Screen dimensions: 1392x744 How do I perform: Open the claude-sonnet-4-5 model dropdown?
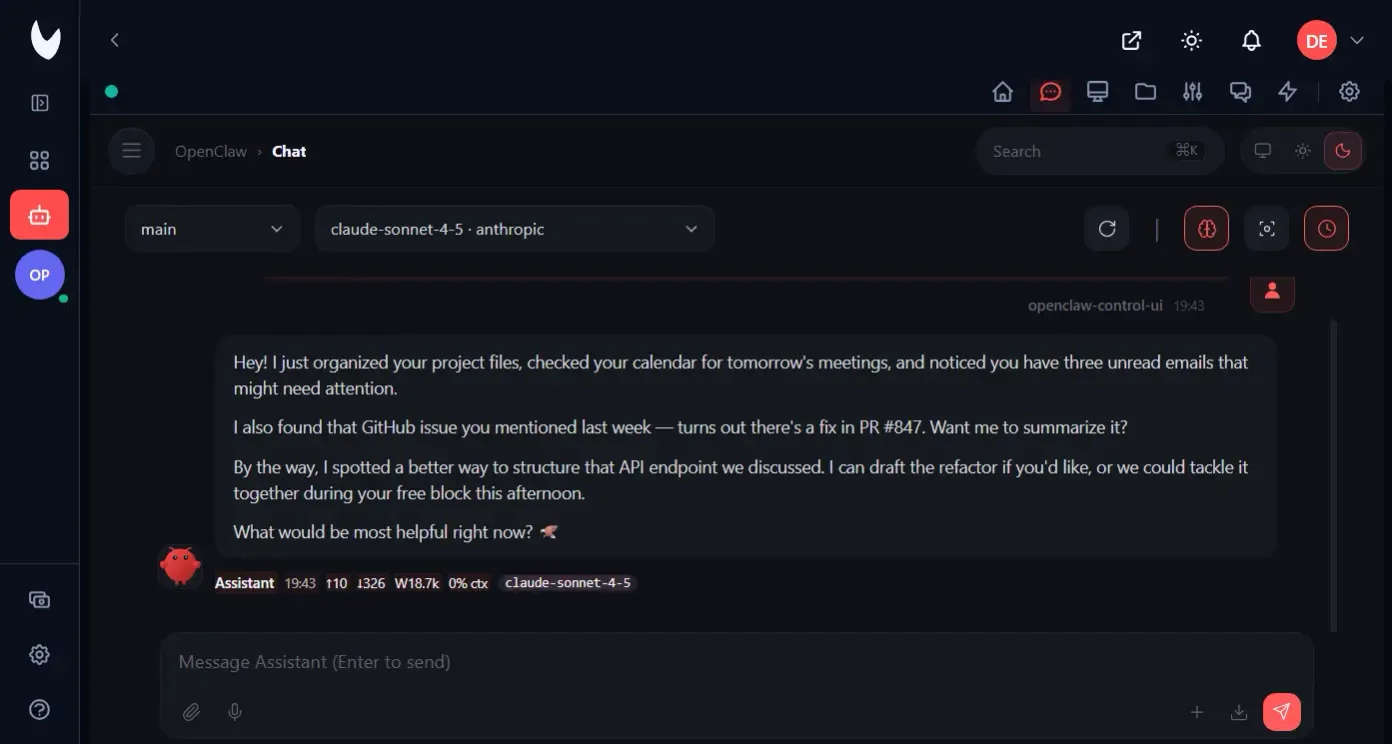click(514, 229)
